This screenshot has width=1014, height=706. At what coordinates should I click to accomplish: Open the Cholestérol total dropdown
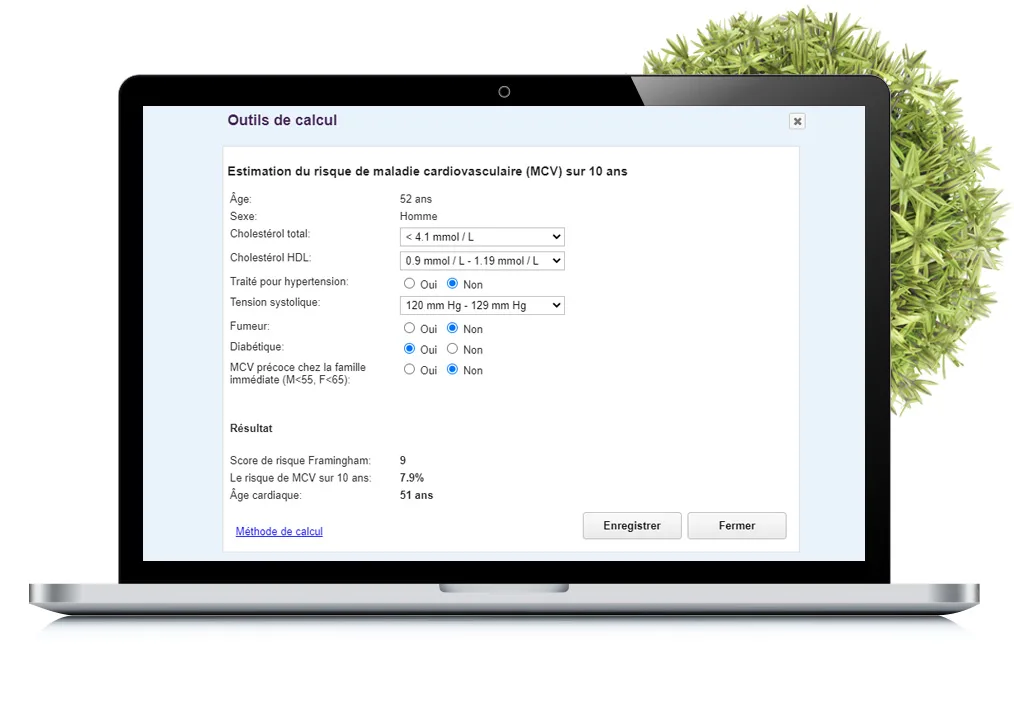(482, 237)
